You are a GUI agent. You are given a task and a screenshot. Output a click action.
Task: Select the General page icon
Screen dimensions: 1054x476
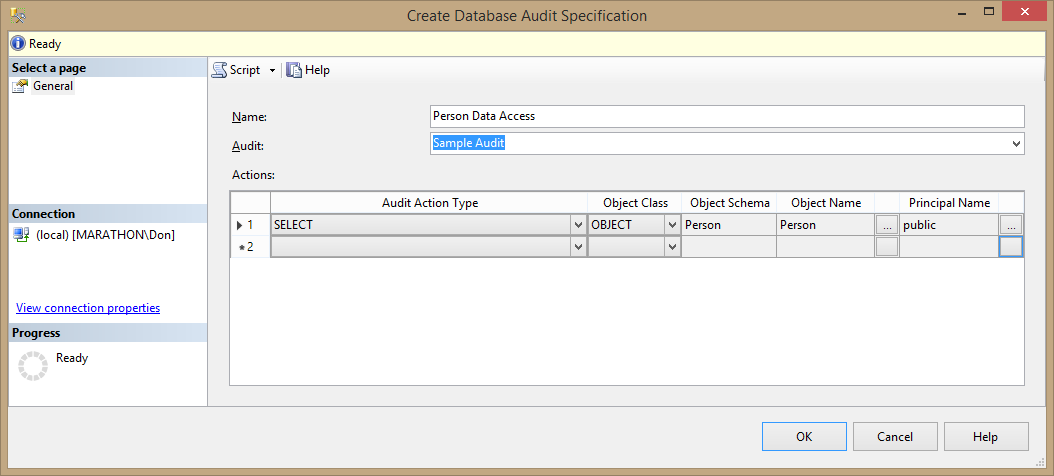click(x=20, y=86)
